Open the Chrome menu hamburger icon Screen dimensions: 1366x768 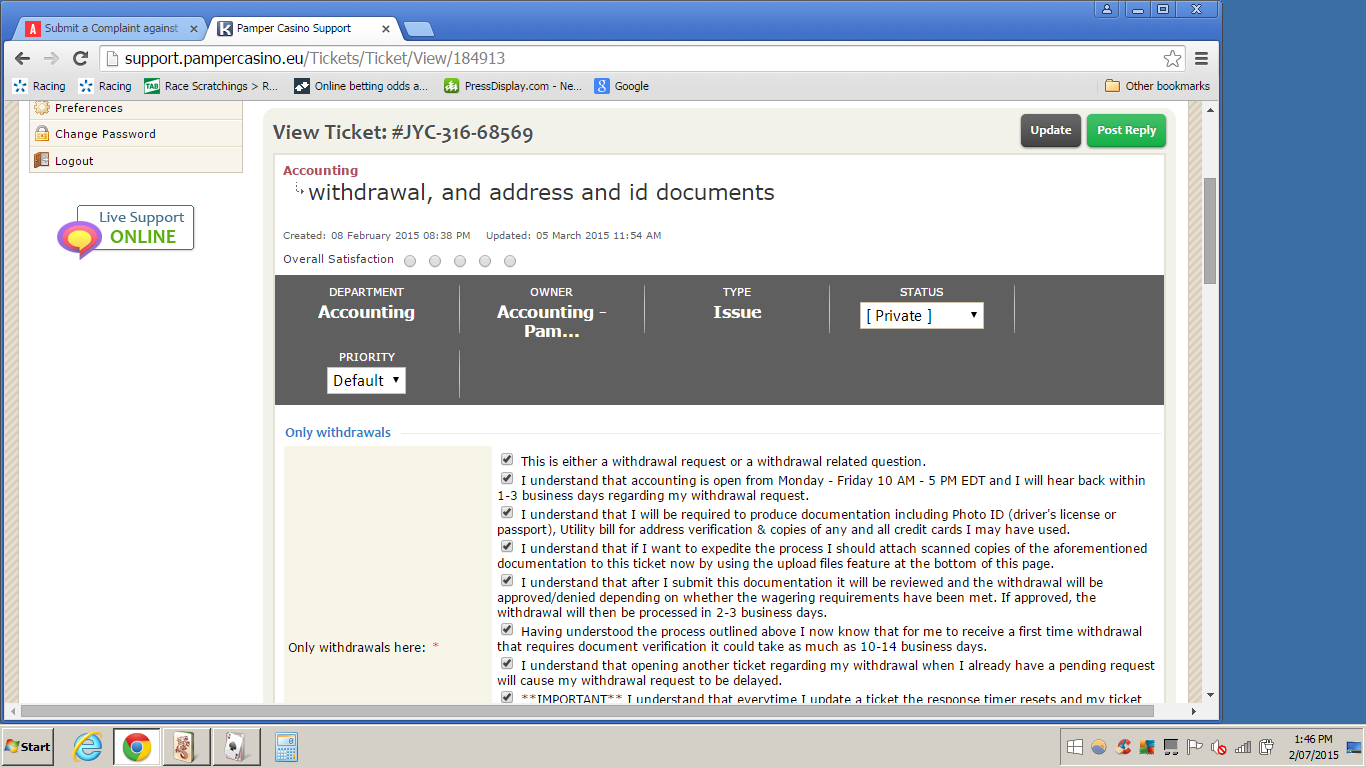(x=1201, y=58)
